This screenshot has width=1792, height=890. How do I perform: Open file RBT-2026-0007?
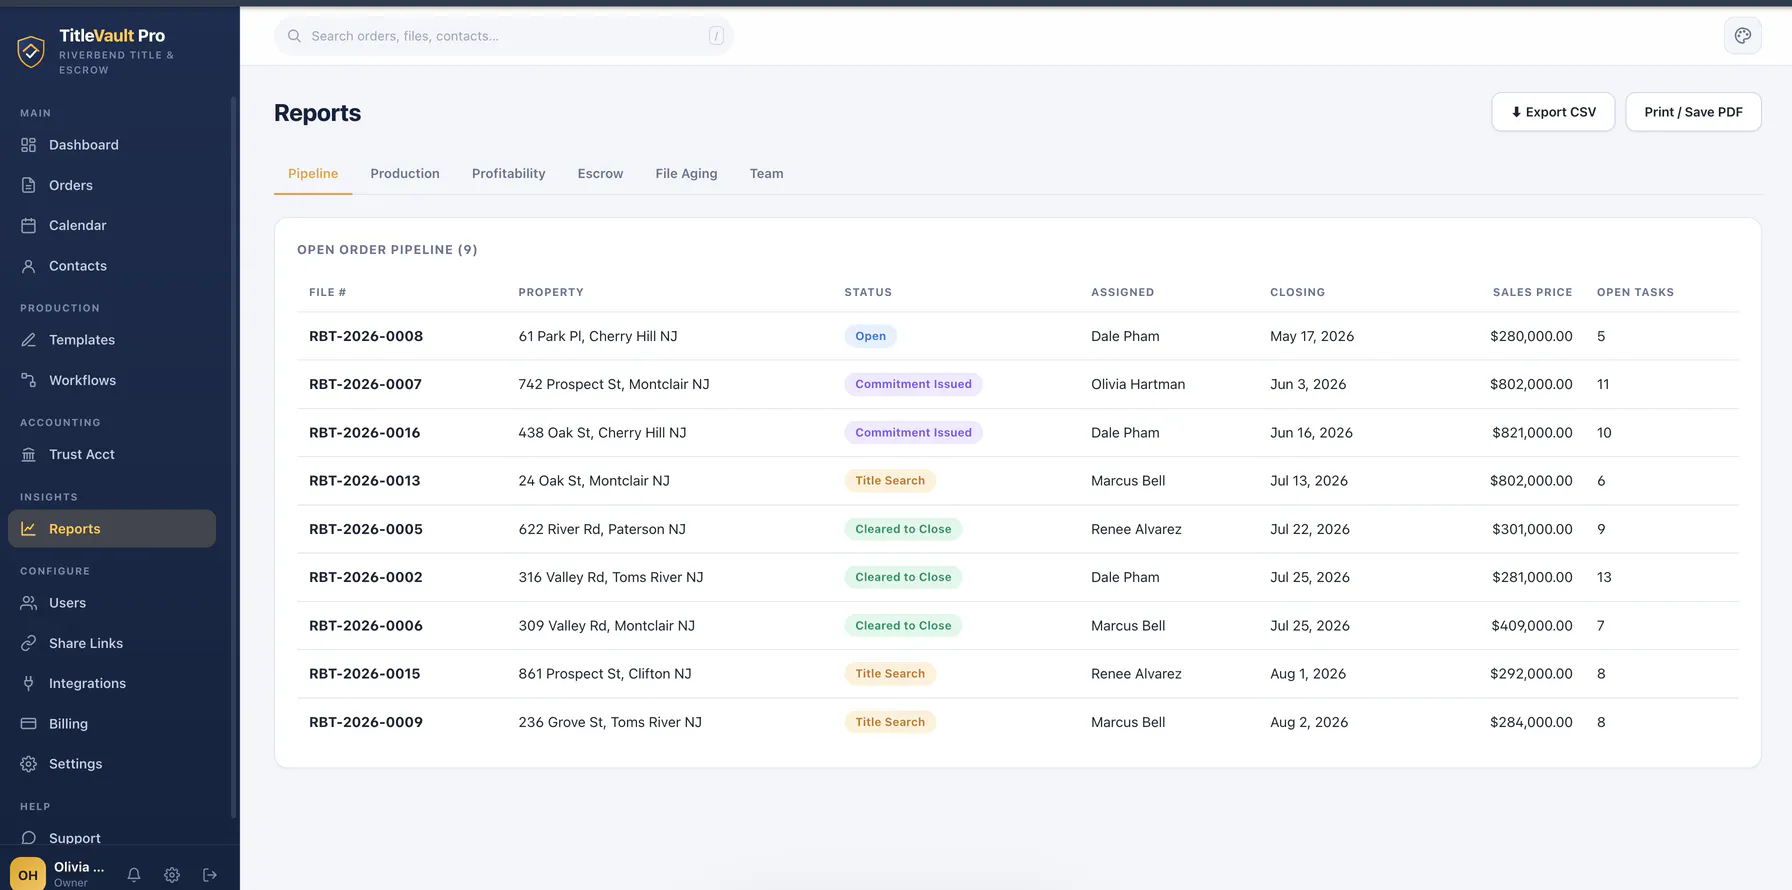point(365,384)
